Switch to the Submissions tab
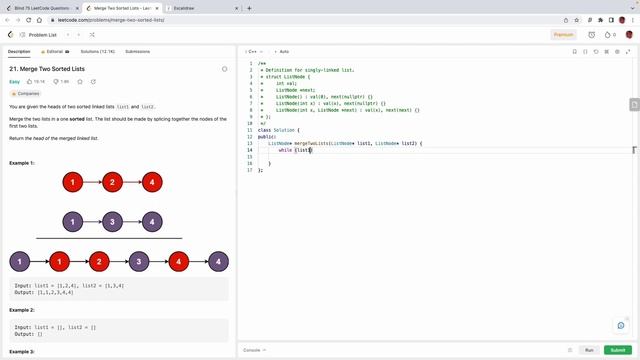The height and width of the screenshot is (360, 640). 138,52
